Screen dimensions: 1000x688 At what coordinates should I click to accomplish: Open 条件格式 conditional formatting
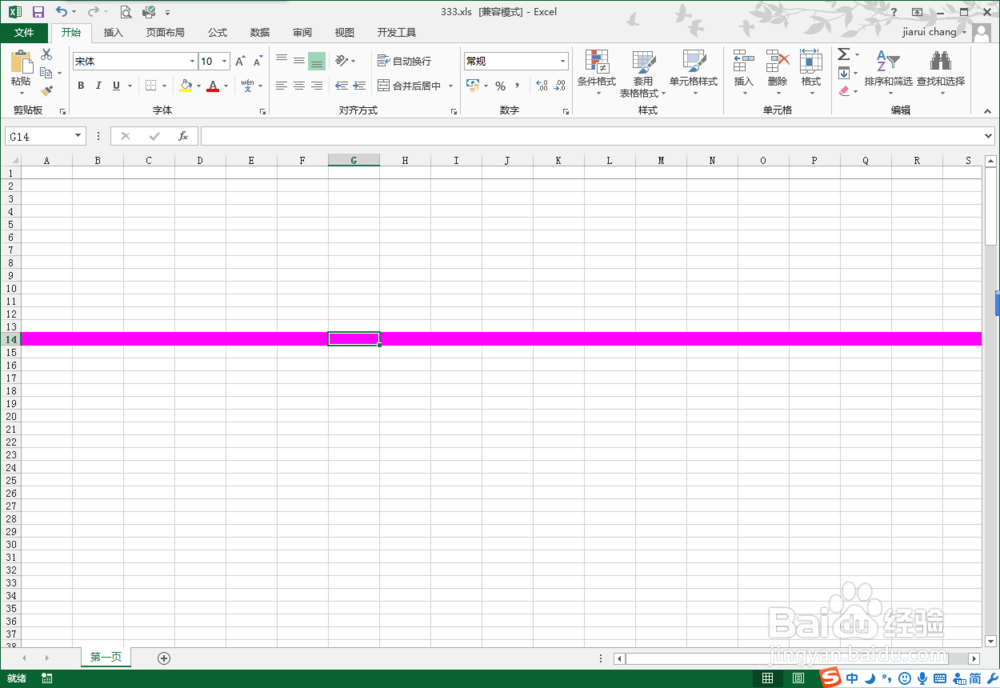tap(597, 73)
